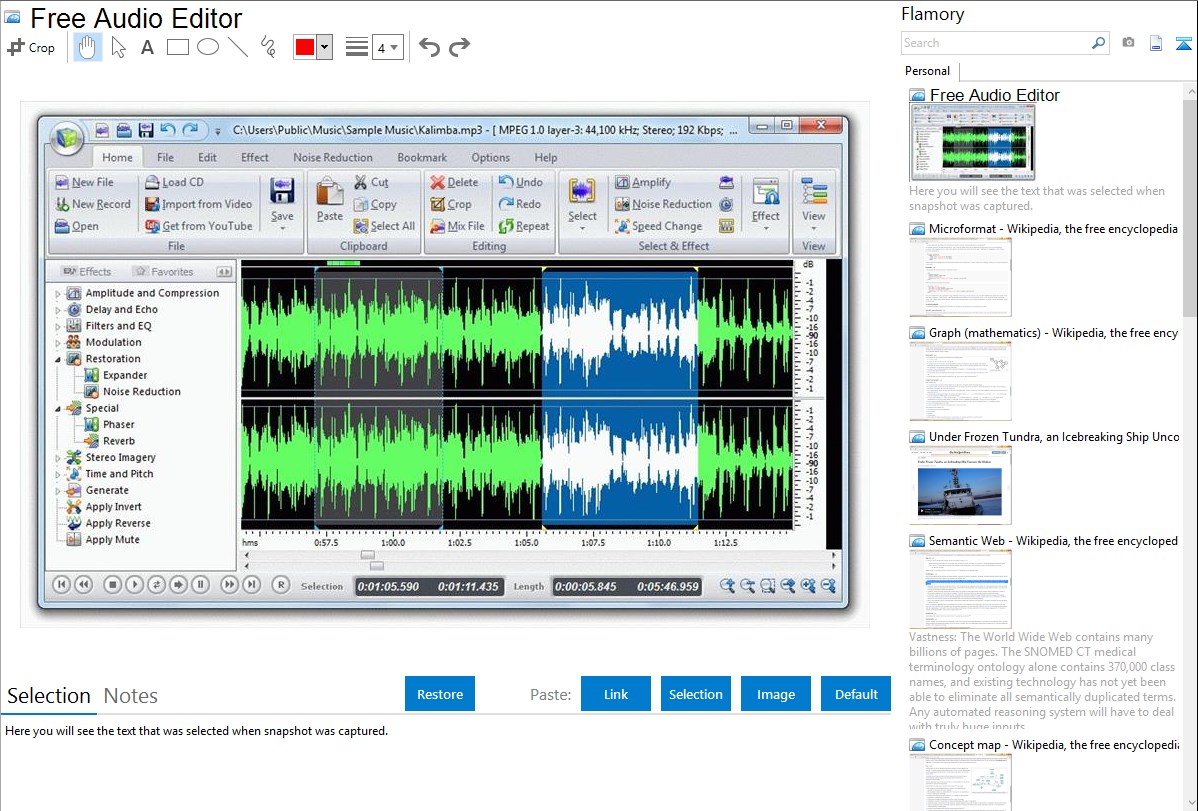Click the camera snapshot icon
Screen dimensions: 1198x811
click(1128, 43)
